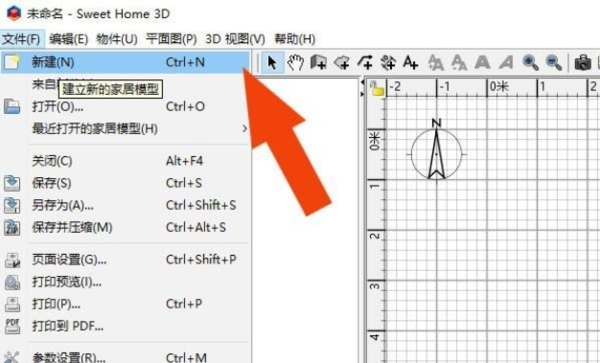Open the 编辑(E) menu
The height and width of the screenshot is (363, 600).
[x=68, y=39]
